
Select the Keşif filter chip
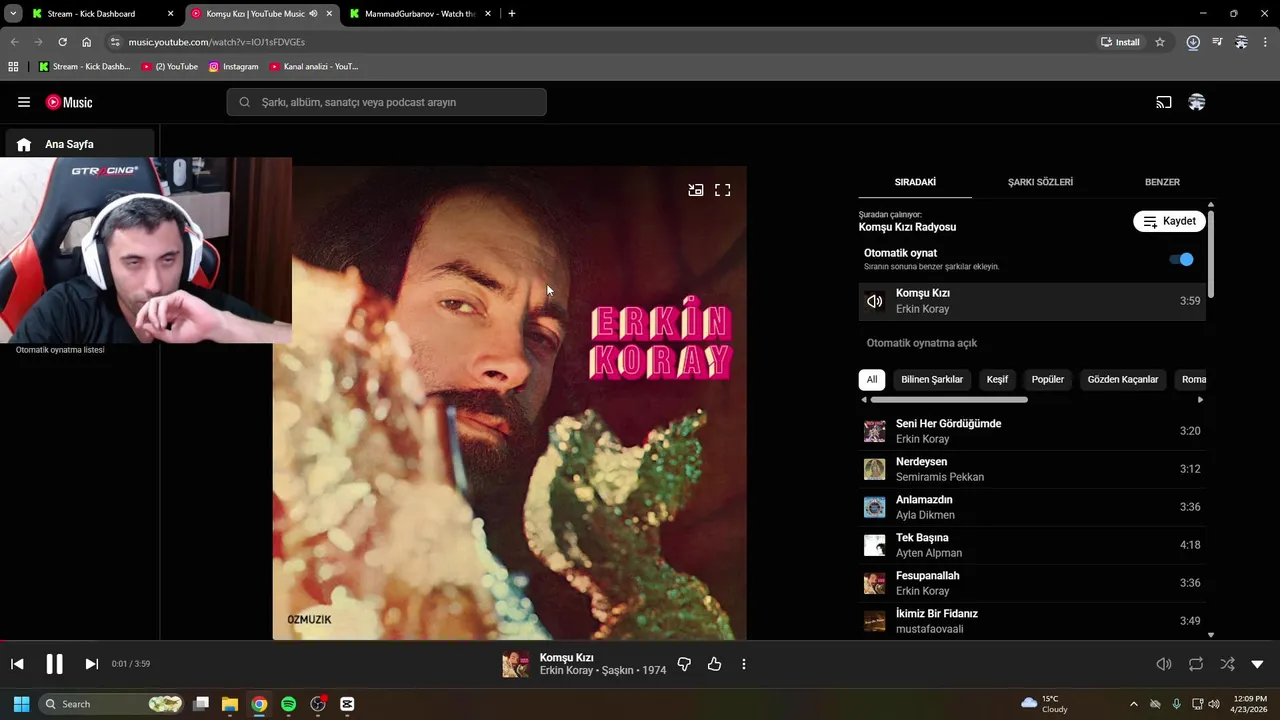coord(997,379)
